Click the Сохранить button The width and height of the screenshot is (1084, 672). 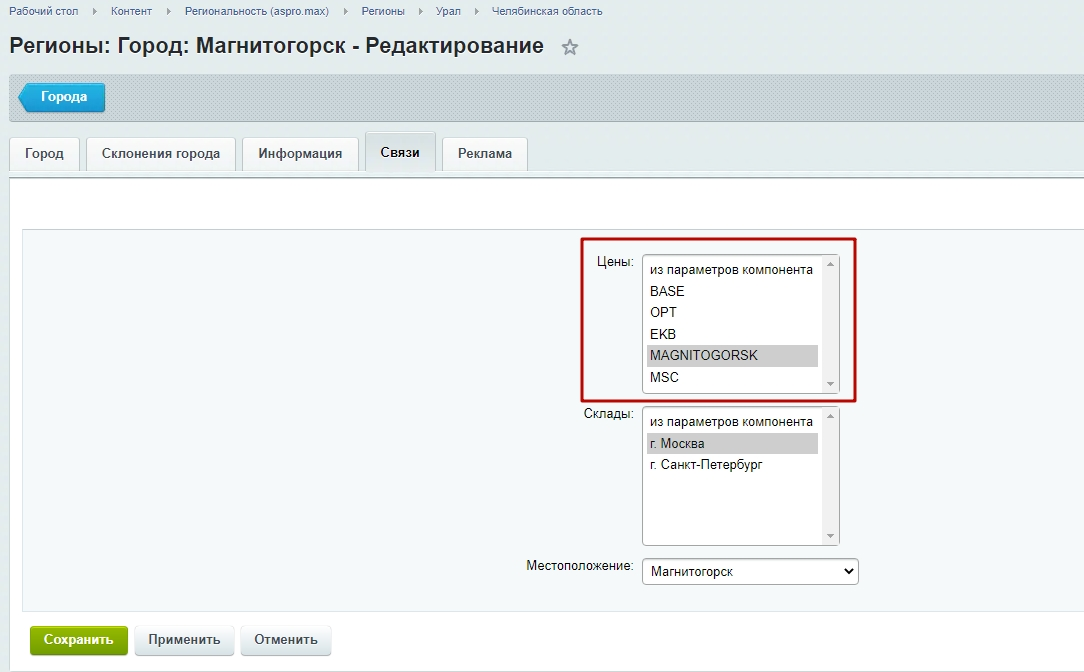pos(79,640)
